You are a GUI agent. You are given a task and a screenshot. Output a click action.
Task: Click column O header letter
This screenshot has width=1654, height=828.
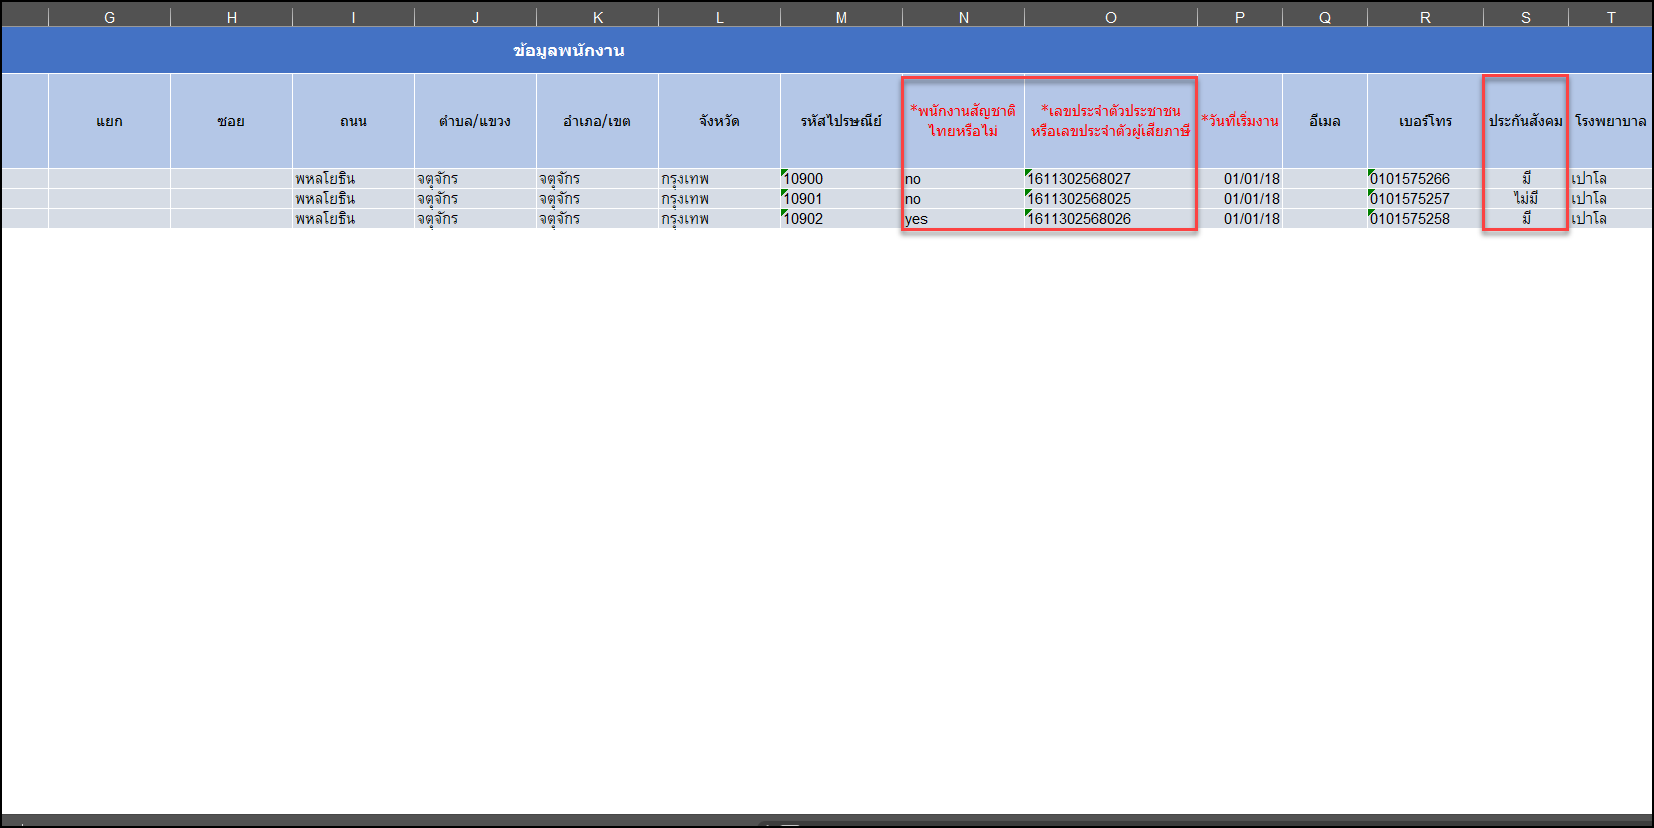1110,17
